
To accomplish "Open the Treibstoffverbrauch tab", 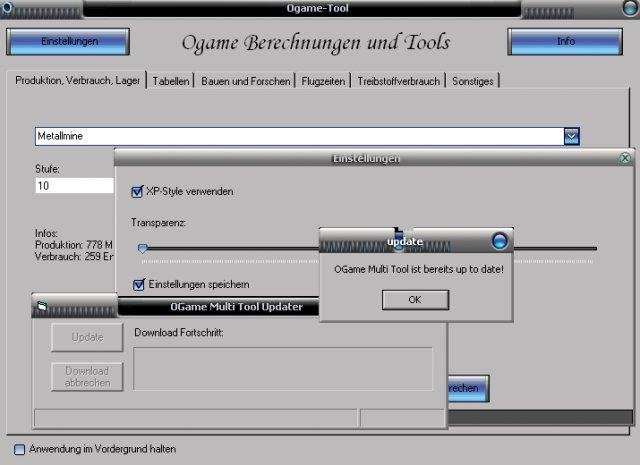I will [x=399, y=81].
